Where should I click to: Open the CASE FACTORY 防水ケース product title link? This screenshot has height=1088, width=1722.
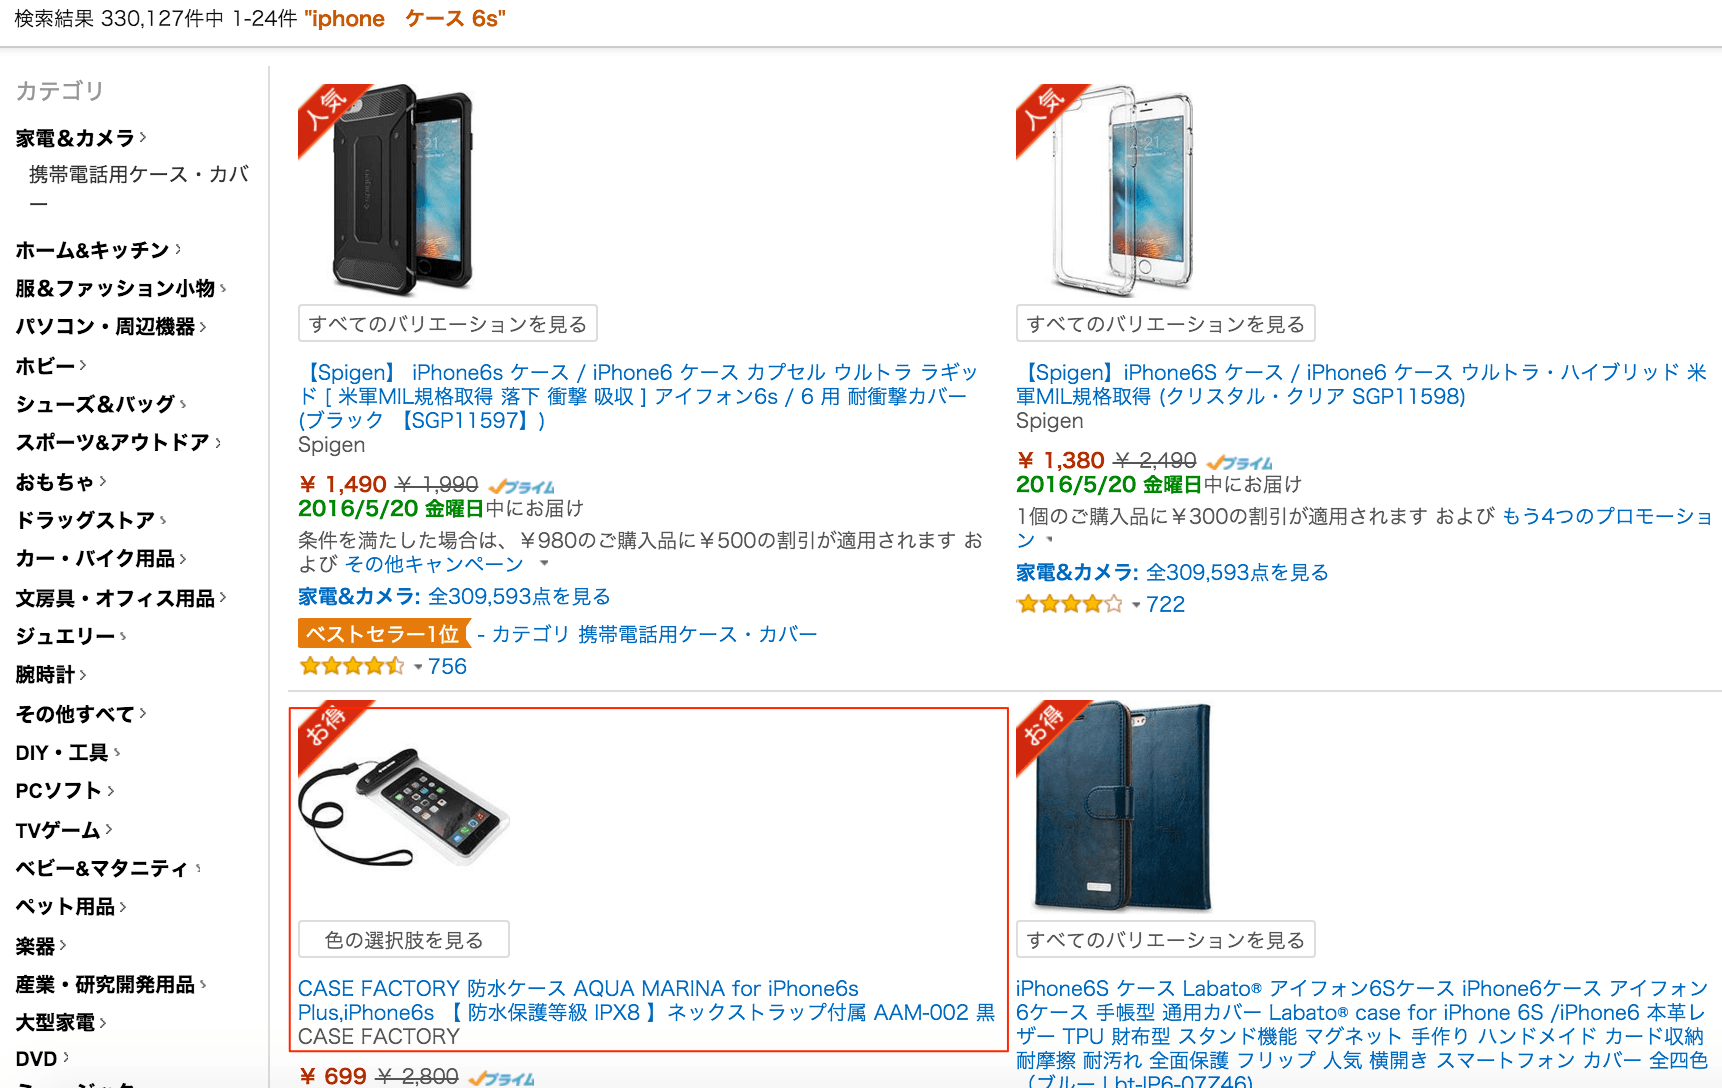click(646, 1000)
